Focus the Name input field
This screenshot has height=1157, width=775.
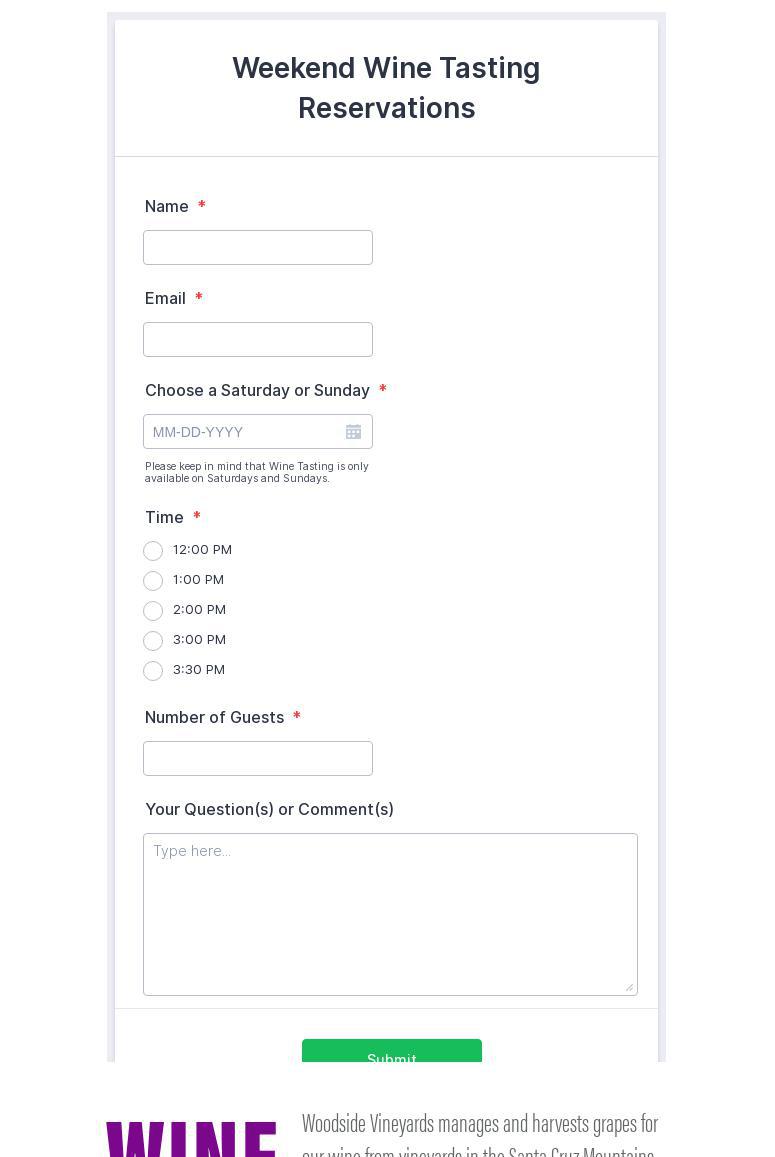258,248
